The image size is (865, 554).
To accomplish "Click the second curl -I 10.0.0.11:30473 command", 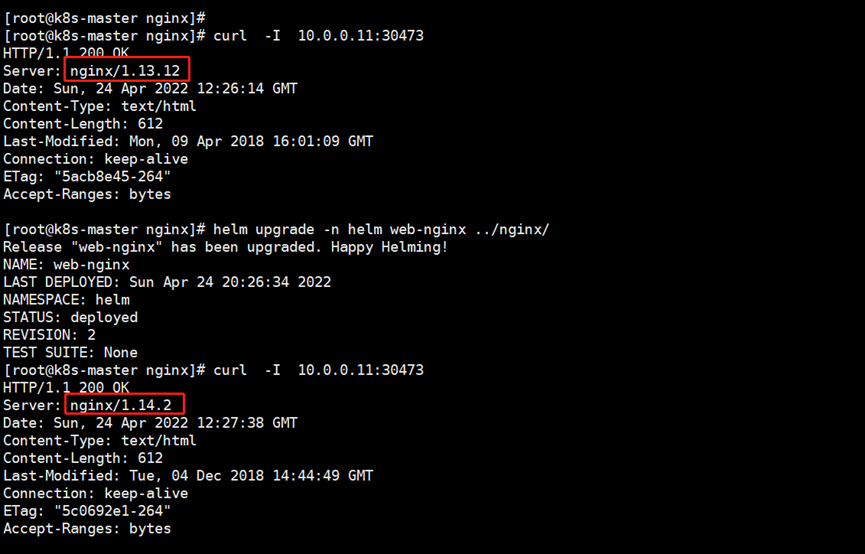I will tap(318, 370).
